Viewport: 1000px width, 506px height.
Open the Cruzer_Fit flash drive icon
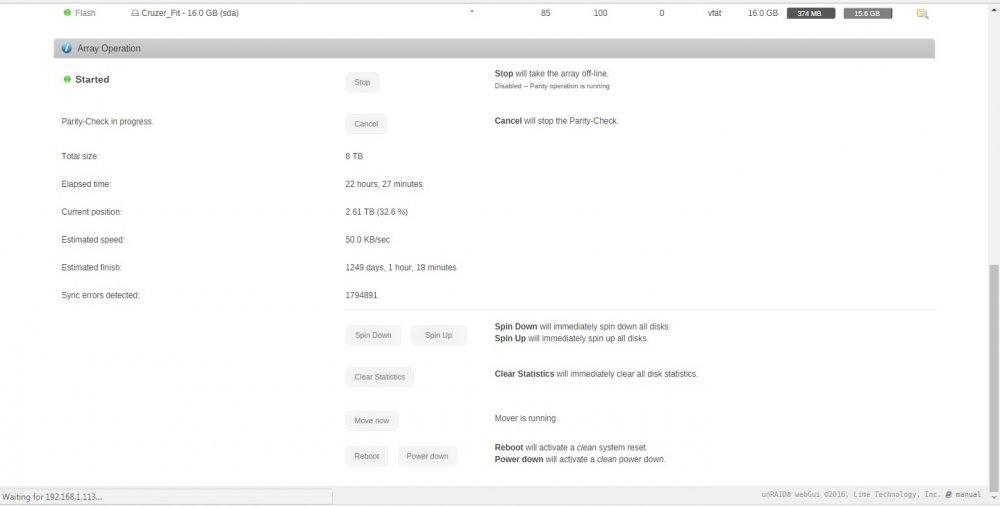pos(135,13)
